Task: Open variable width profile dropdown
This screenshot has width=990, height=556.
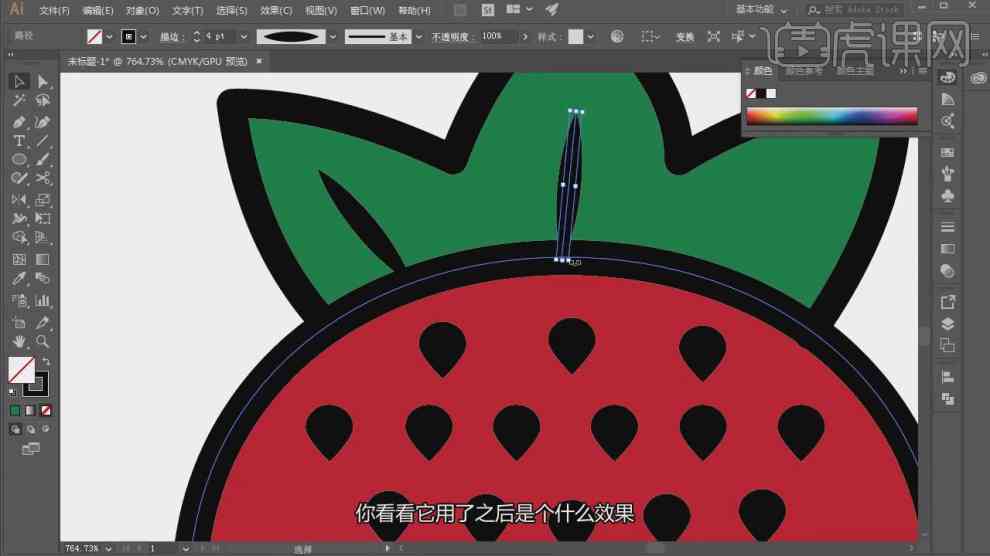Action: point(333,37)
